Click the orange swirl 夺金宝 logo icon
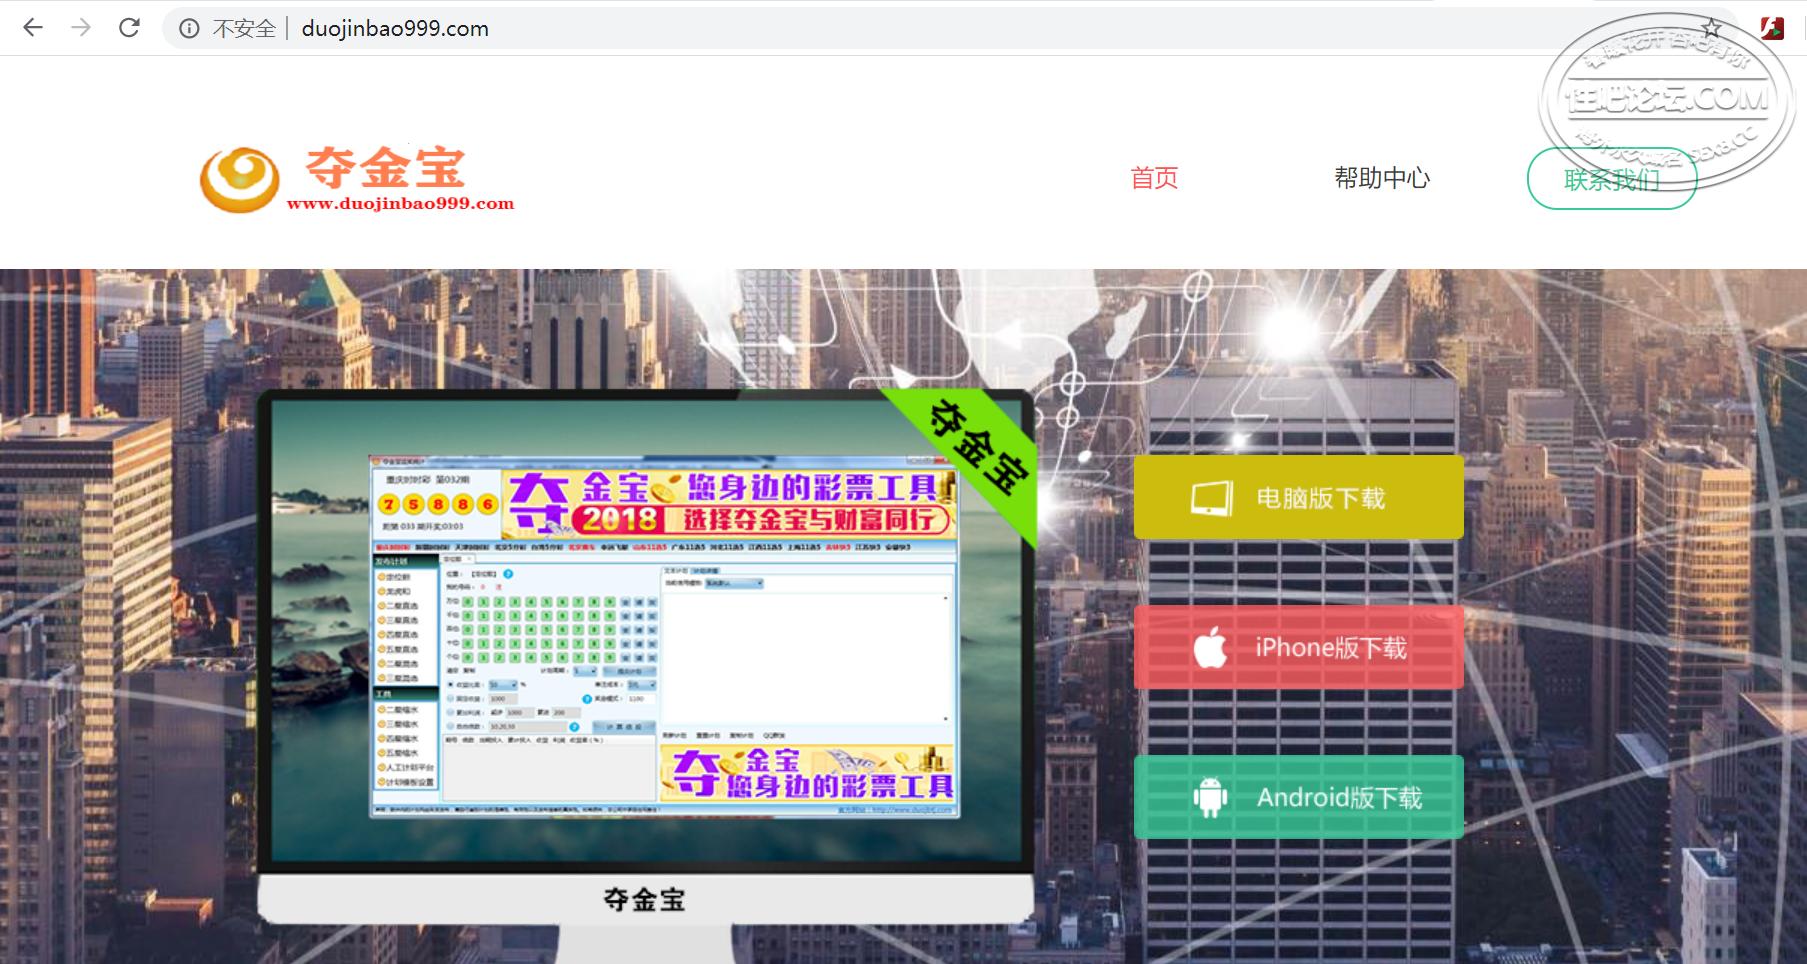This screenshot has width=1807, height=964. [x=239, y=179]
